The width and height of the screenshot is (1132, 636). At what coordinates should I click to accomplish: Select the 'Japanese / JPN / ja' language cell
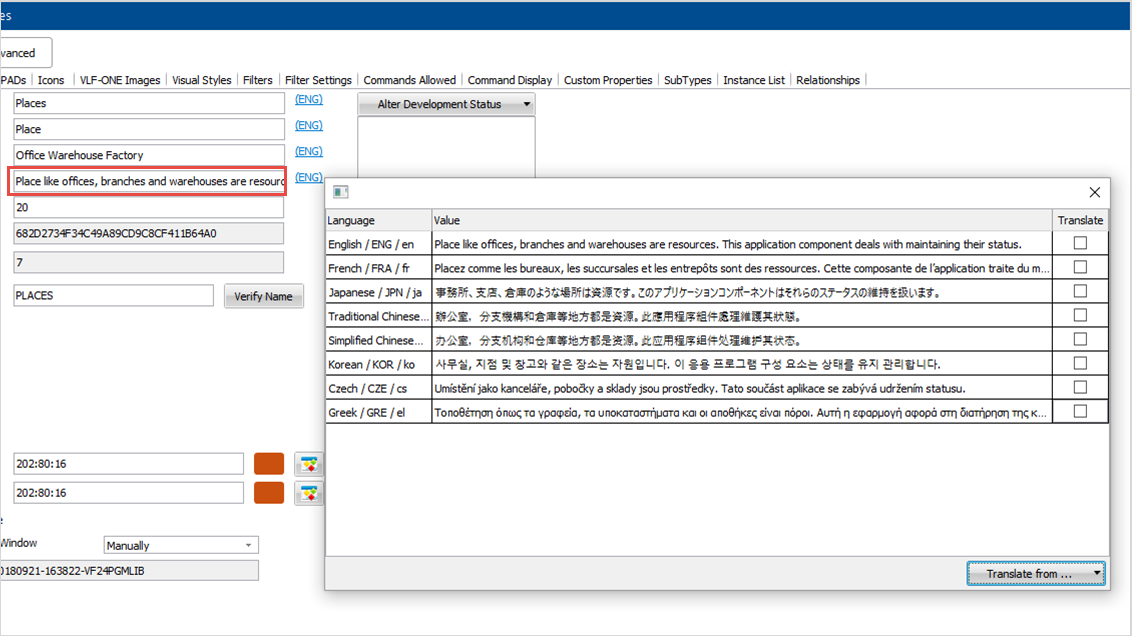click(378, 292)
